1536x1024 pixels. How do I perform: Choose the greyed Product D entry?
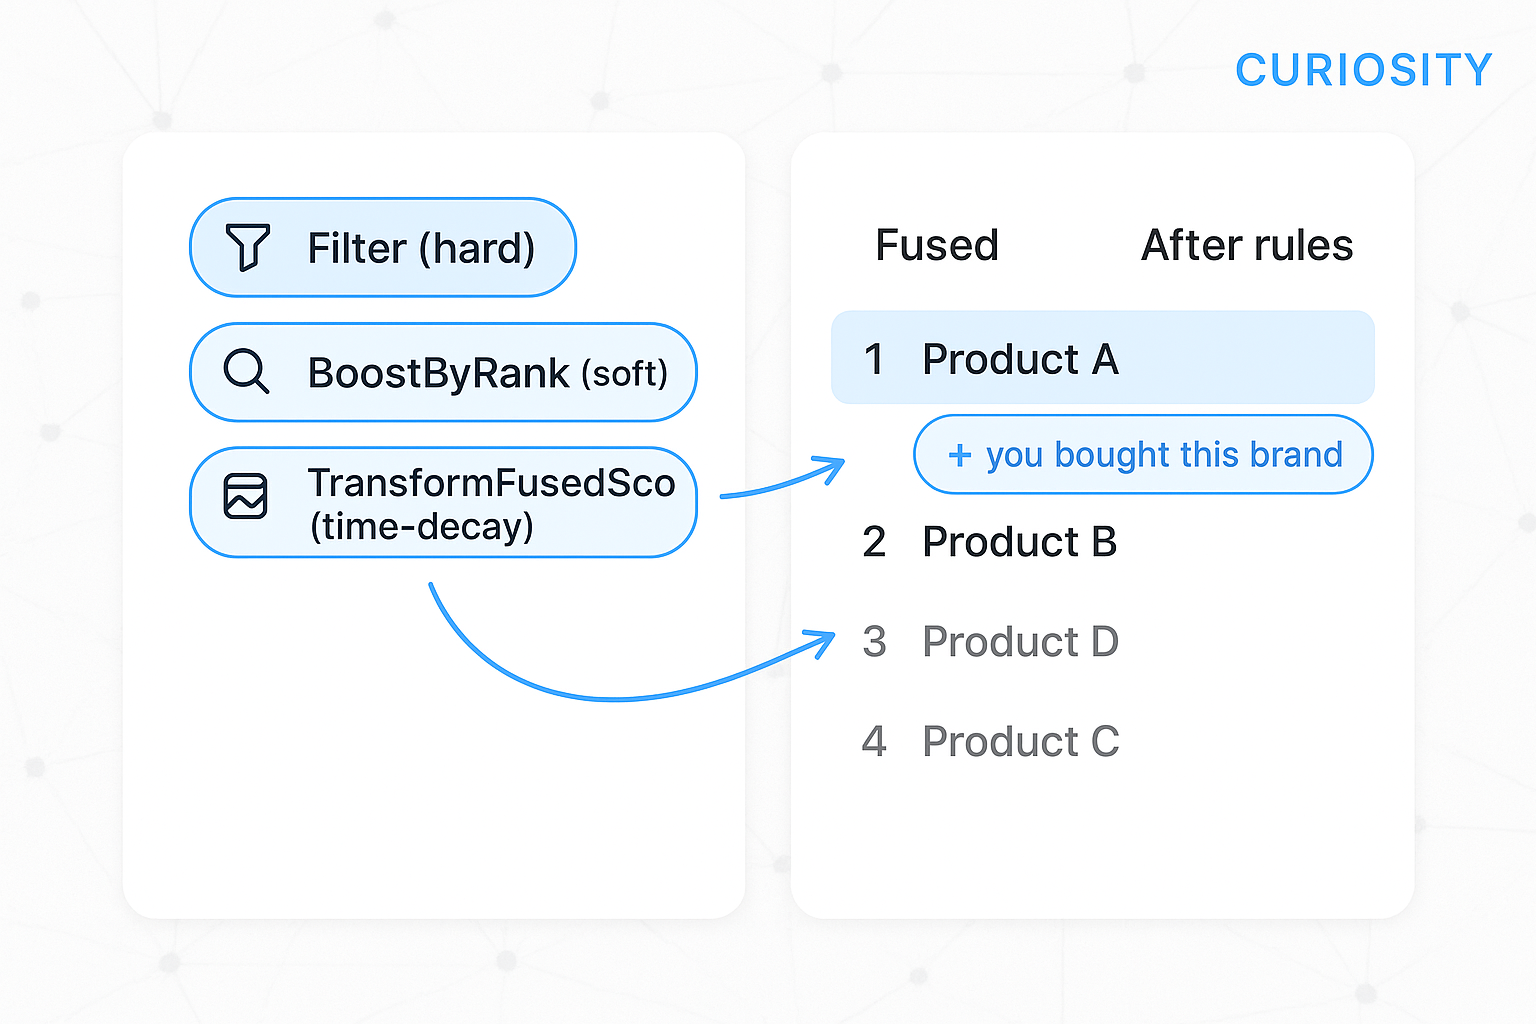point(1020,642)
